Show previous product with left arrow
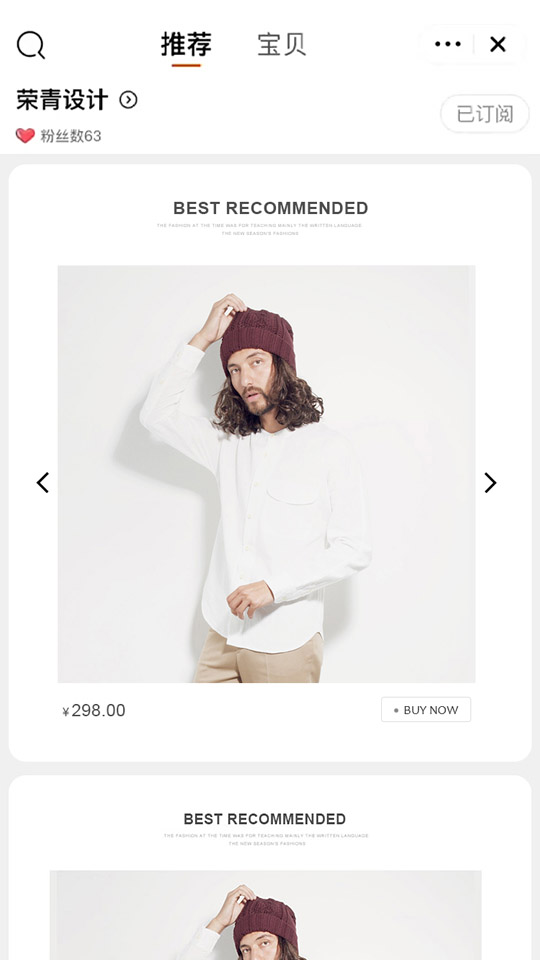Screen dimensions: 540x960 (42, 482)
